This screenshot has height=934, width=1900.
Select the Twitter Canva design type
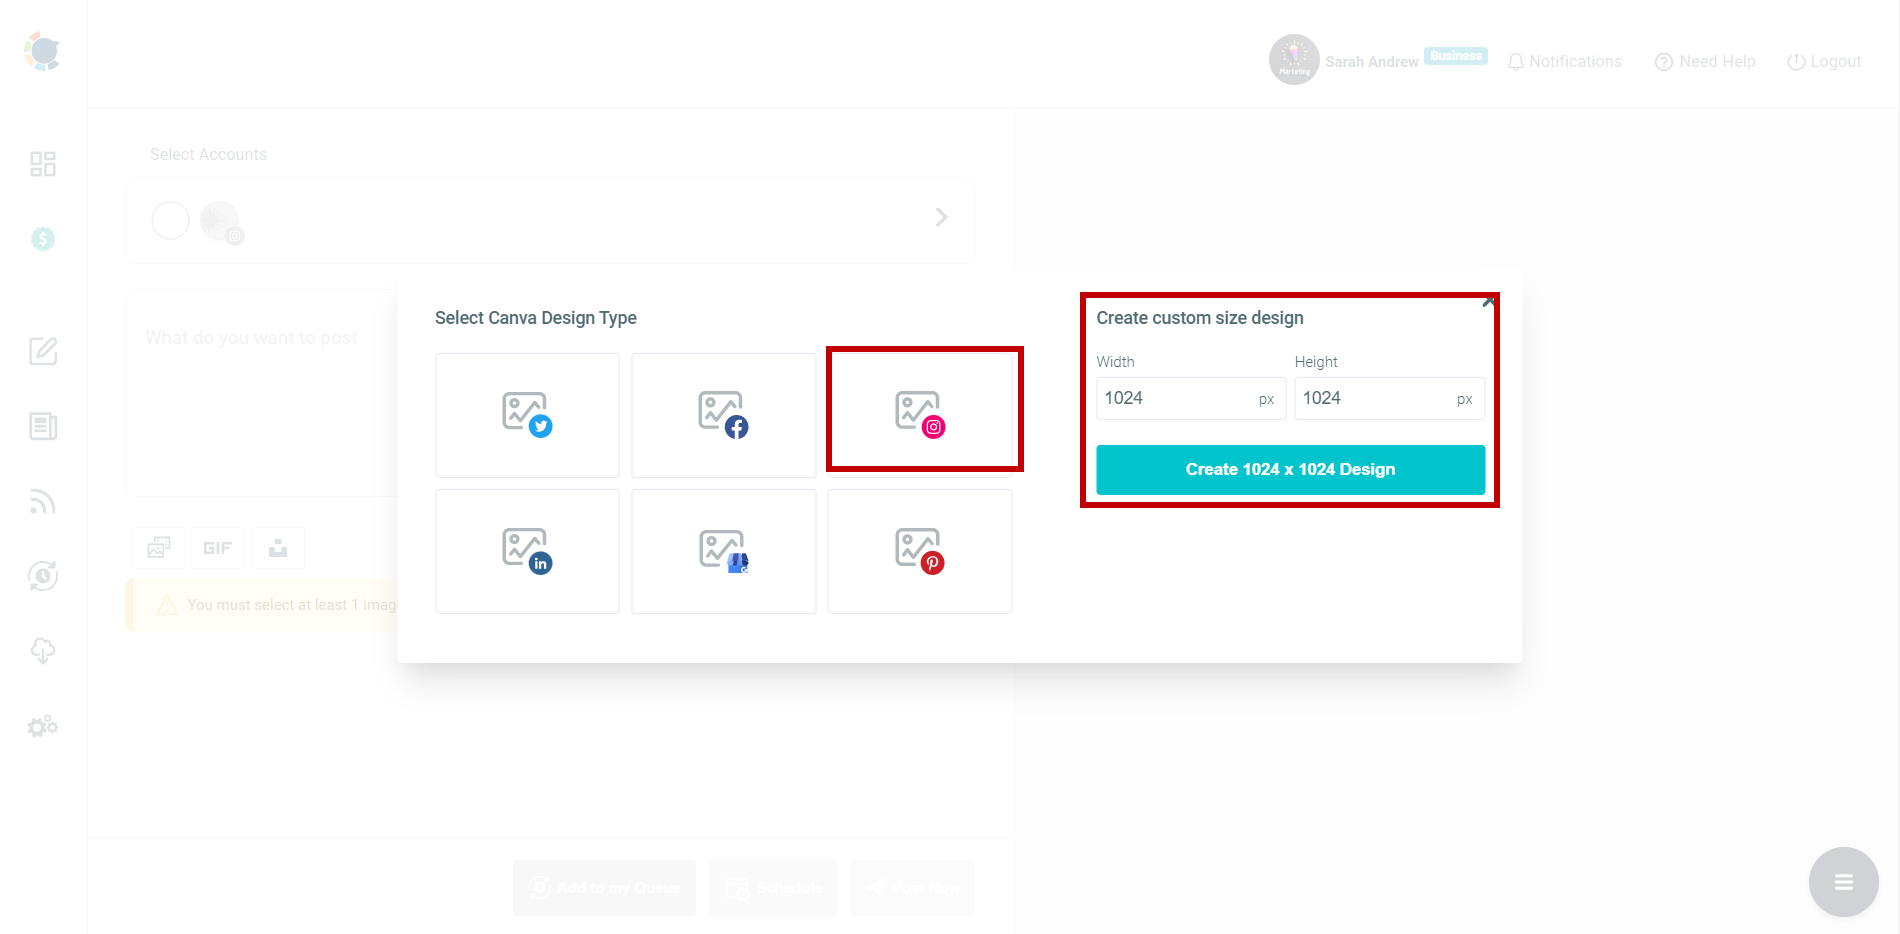527,415
